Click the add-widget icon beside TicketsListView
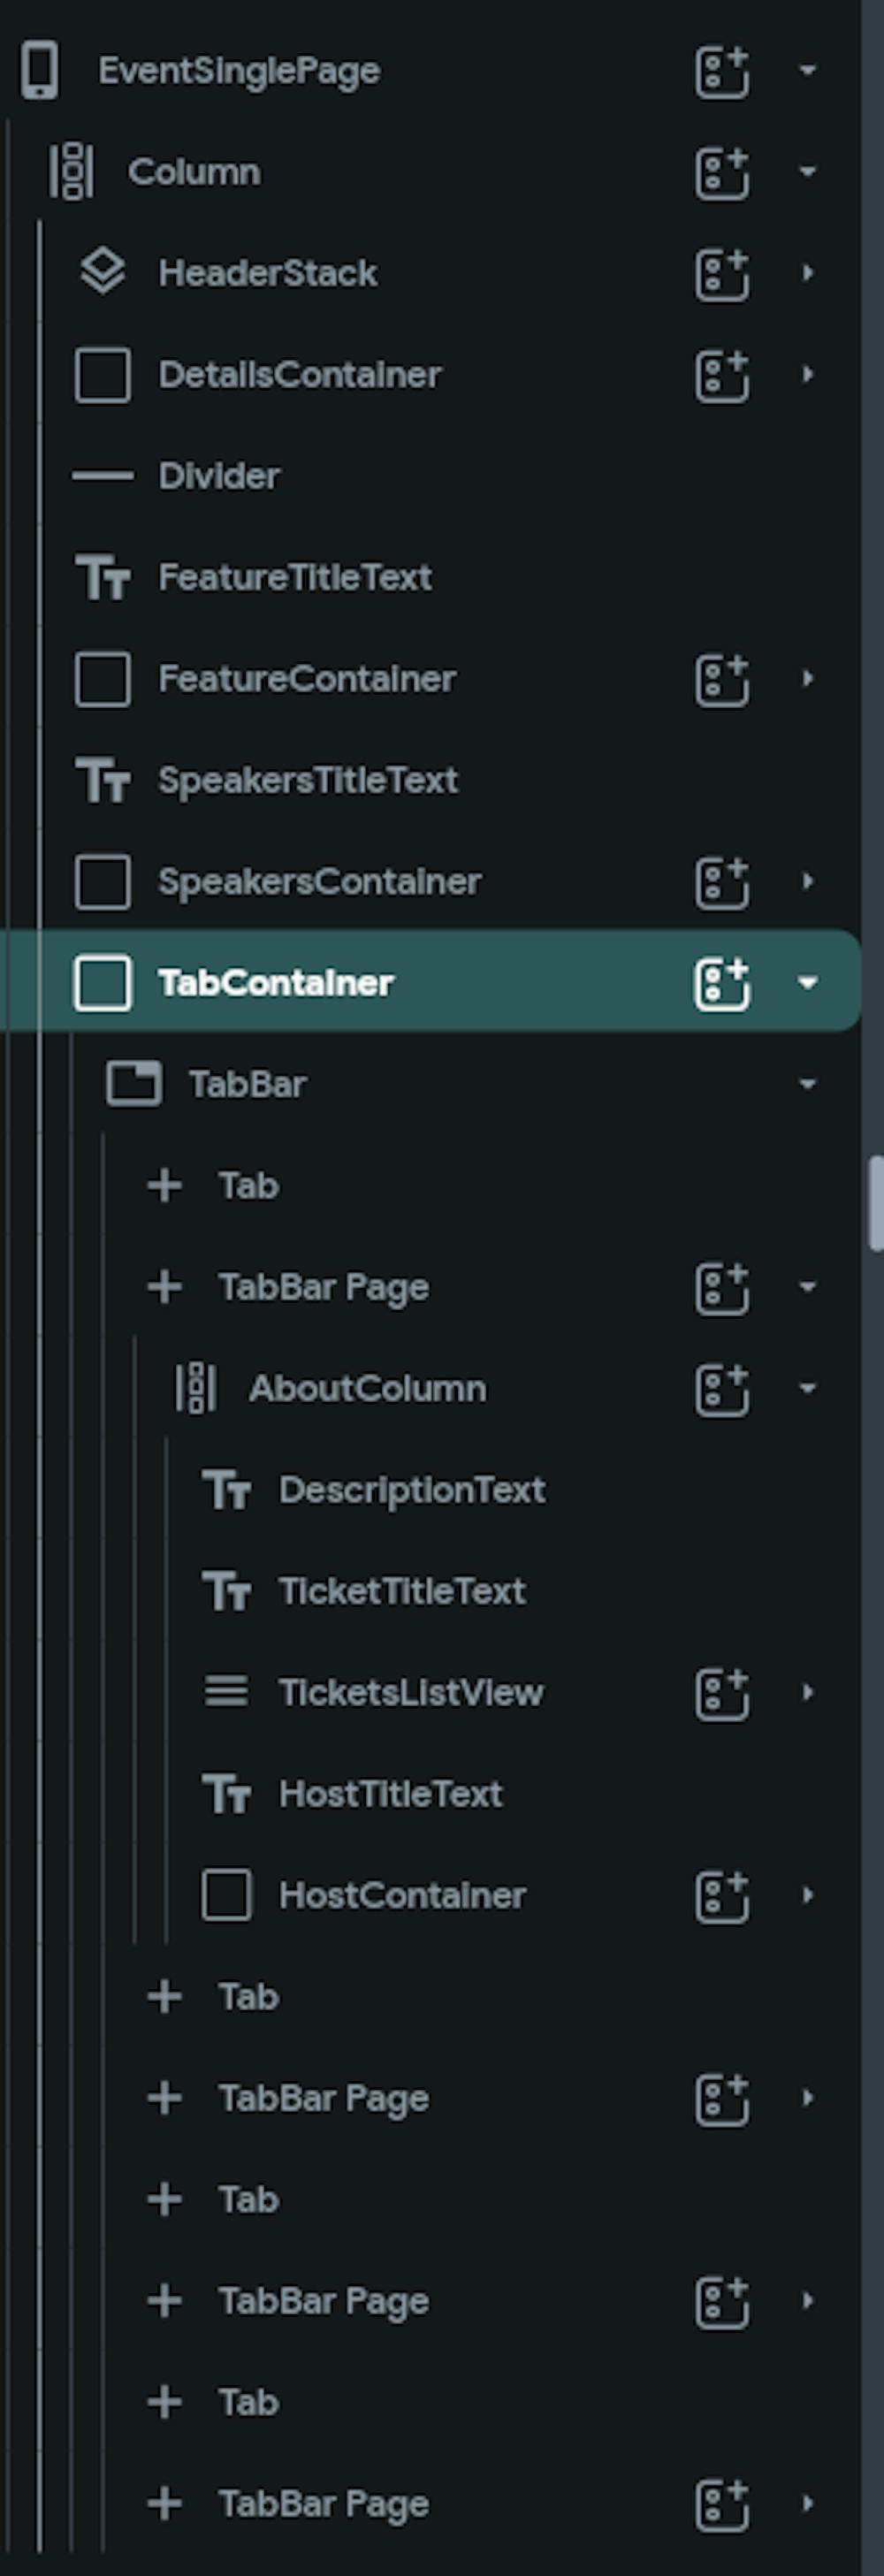 point(722,1694)
